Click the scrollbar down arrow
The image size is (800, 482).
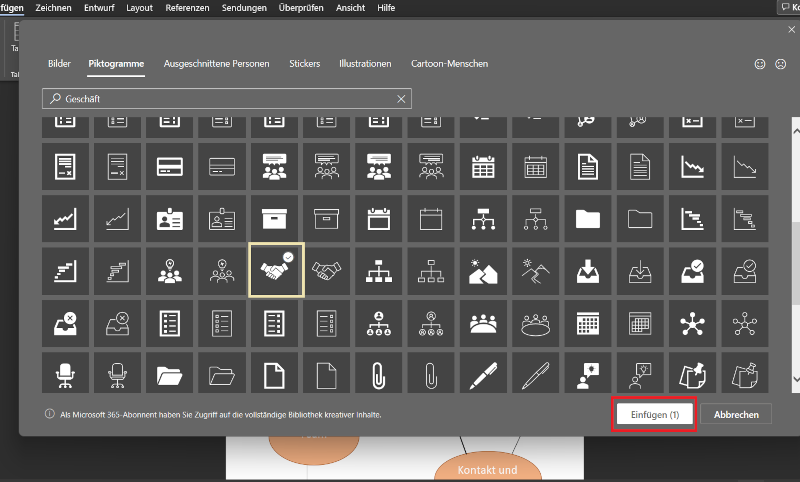[x=796, y=379]
